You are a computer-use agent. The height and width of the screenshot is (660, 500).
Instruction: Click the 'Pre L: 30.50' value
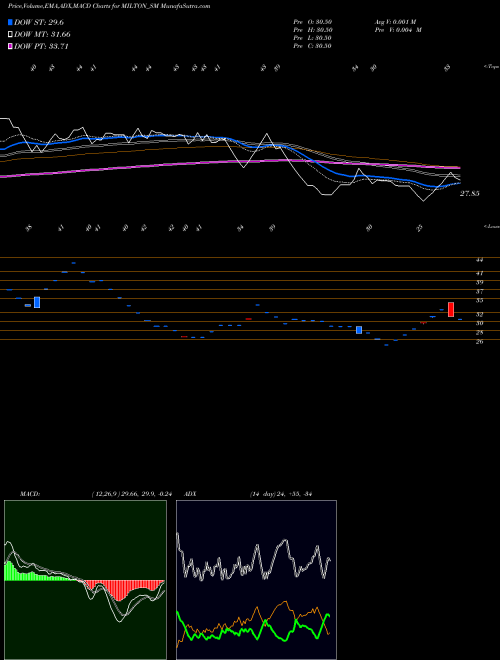pyautogui.click(x=312, y=38)
